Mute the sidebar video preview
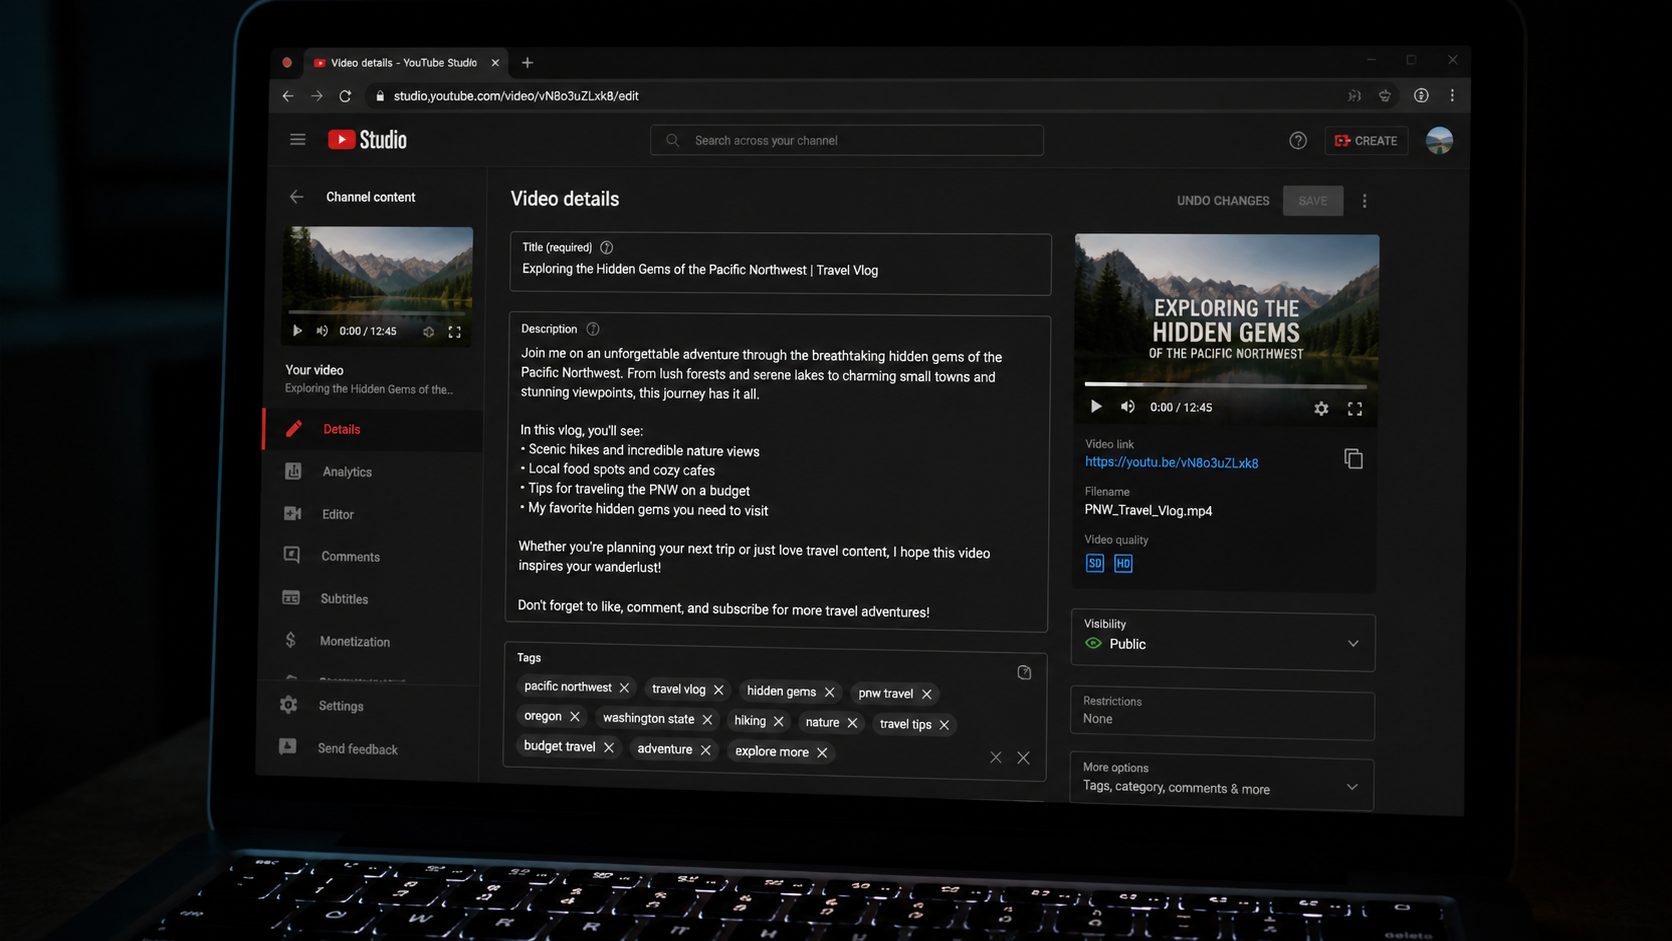This screenshot has width=1672, height=941. click(322, 331)
